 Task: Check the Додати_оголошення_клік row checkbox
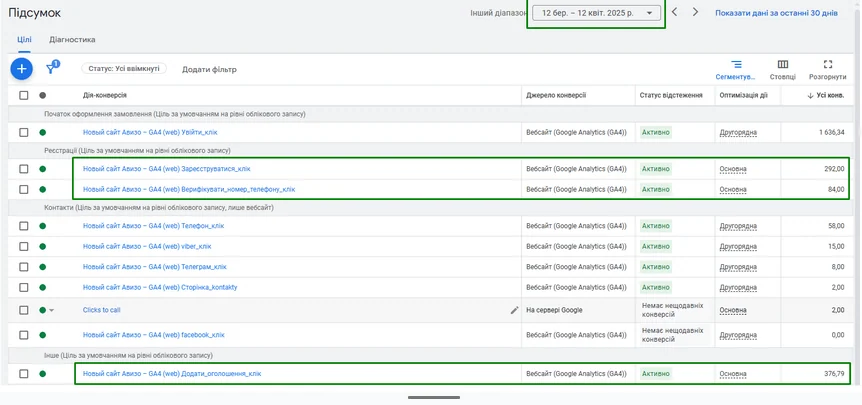tap(24, 374)
